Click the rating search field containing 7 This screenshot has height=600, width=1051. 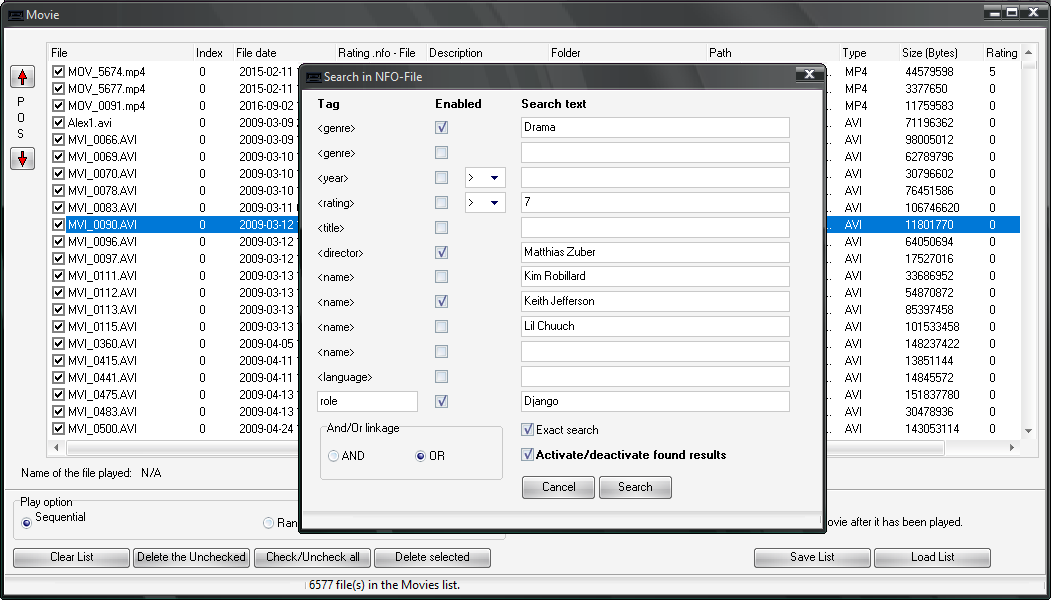coord(656,202)
